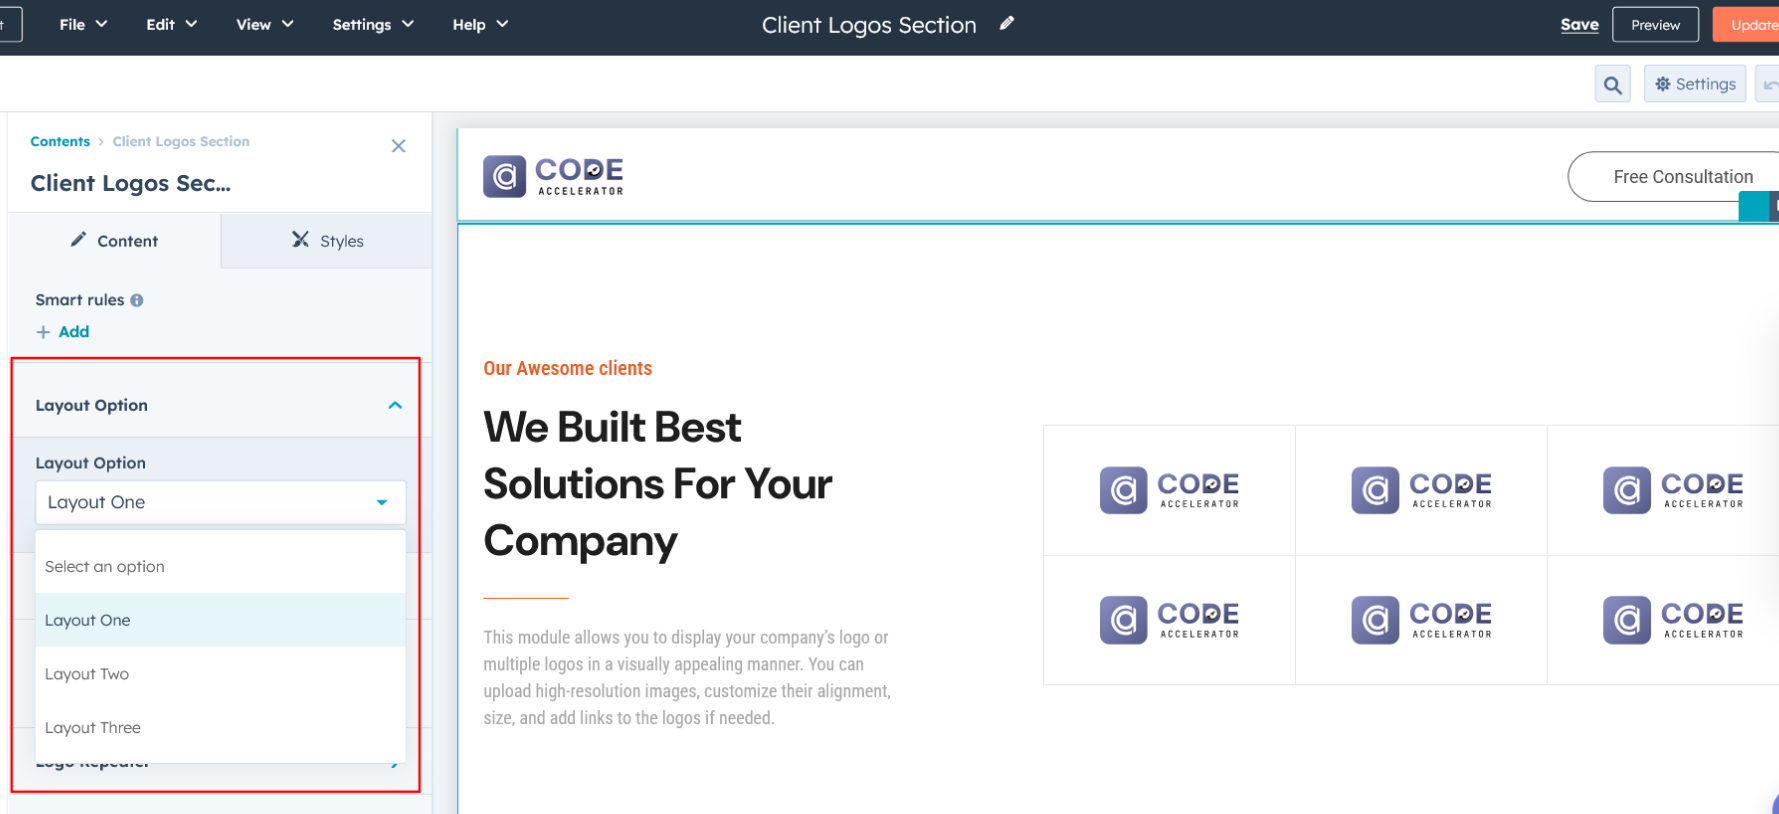Viewport: 1779px width, 814px height.
Task: Click the search magnifier icon
Action: (x=1612, y=85)
